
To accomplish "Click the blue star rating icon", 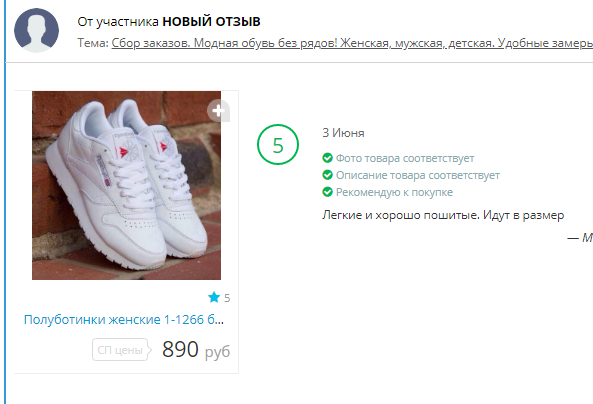I will click(x=214, y=297).
